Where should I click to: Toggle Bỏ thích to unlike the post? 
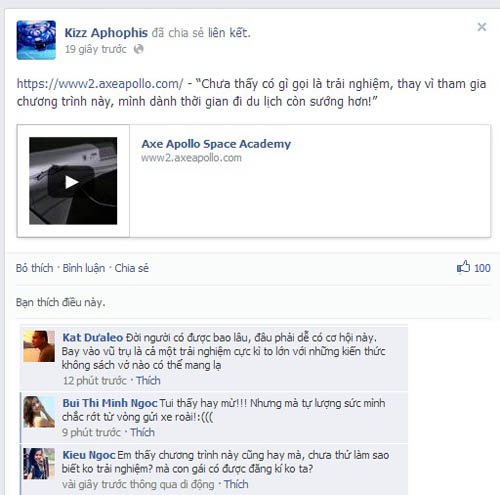click(34, 268)
